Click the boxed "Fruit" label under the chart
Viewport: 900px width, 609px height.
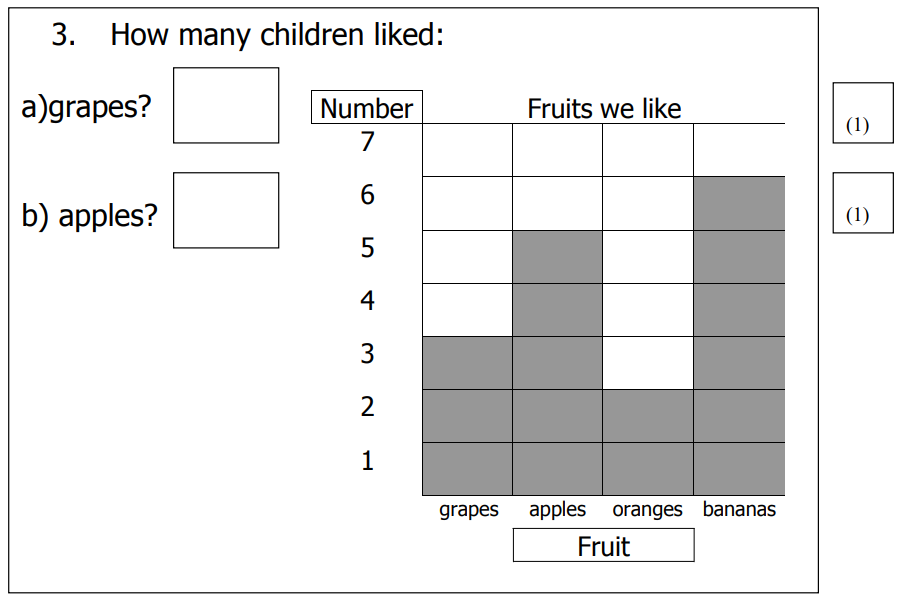click(603, 546)
